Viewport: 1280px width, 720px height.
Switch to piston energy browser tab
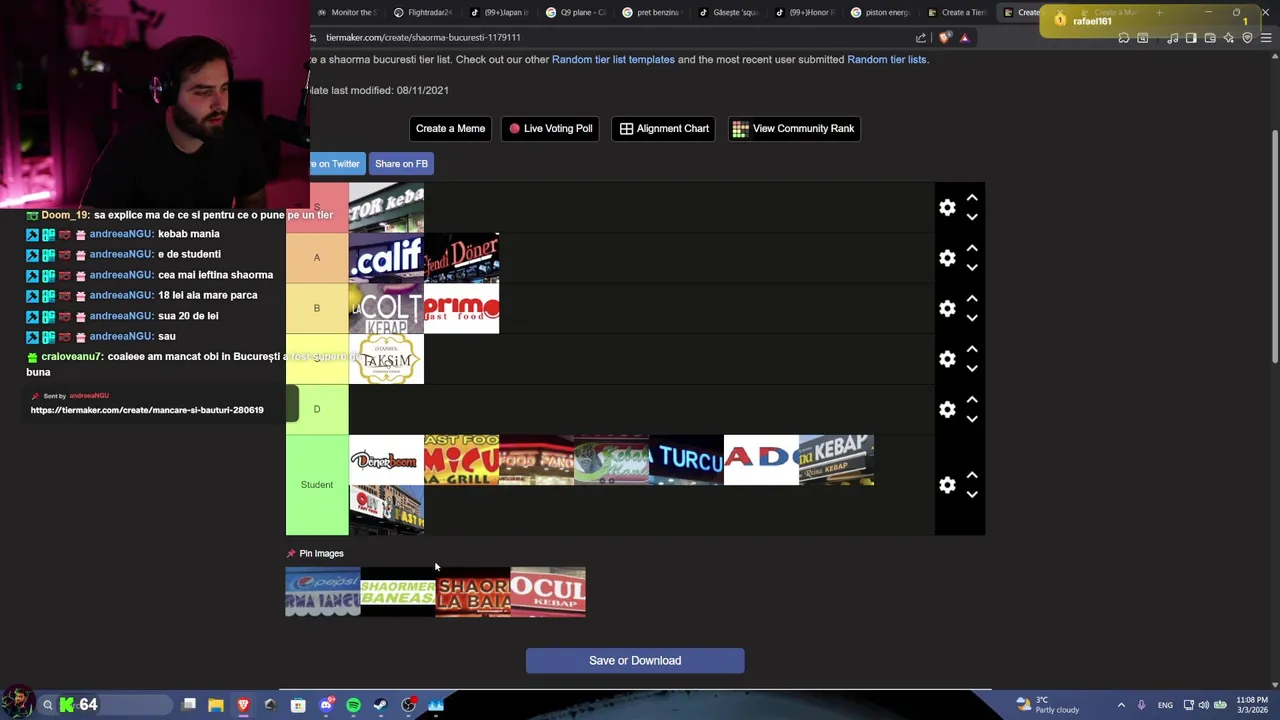(881, 13)
